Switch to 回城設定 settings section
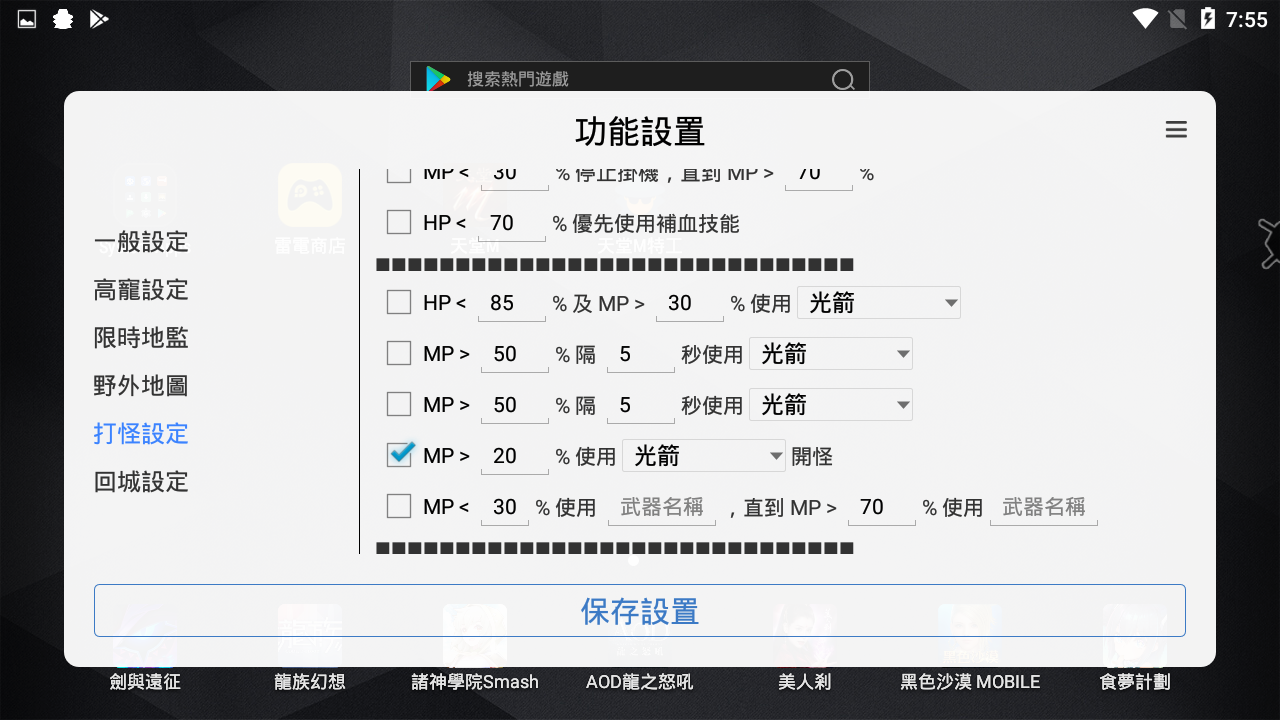The height and width of the screenshot is (720, 1280). tap(140, 482)
